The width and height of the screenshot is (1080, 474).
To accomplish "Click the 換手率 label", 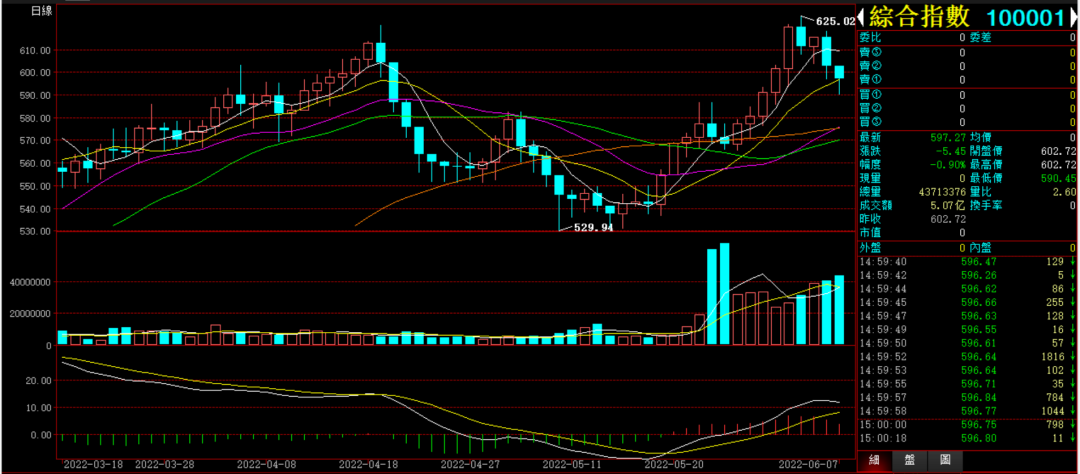I will click(x=986, y=205).
